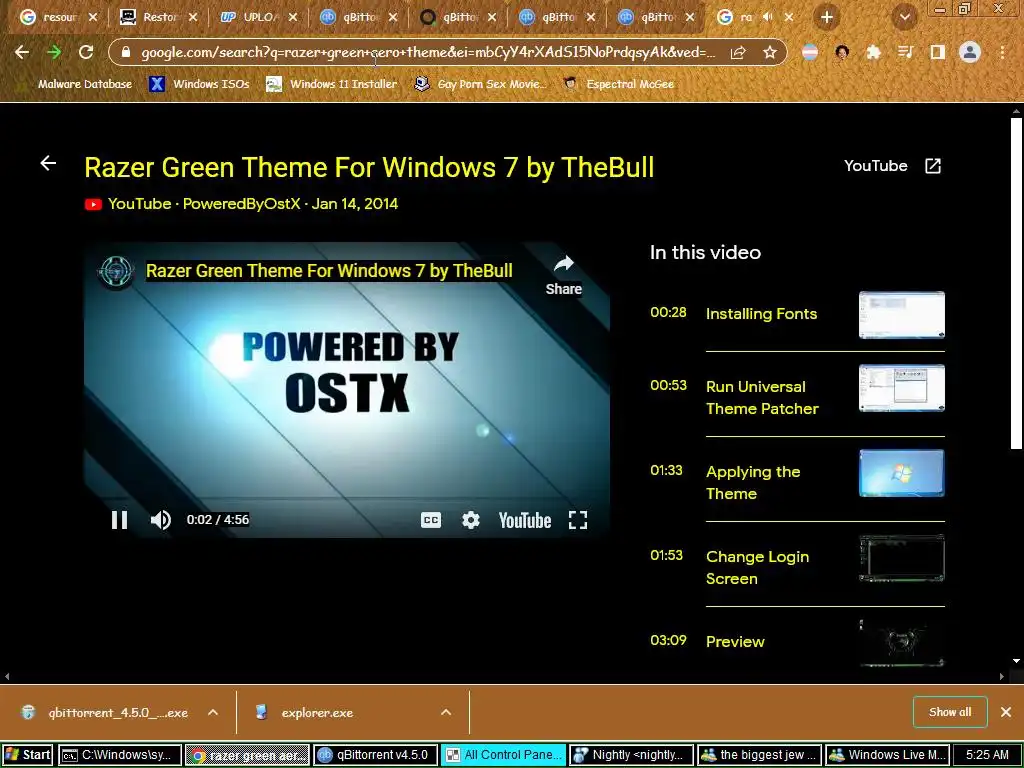Screen dimensions: 1024x768
Task: Click the Share arrow in the video
Action: tap(564, 275)
